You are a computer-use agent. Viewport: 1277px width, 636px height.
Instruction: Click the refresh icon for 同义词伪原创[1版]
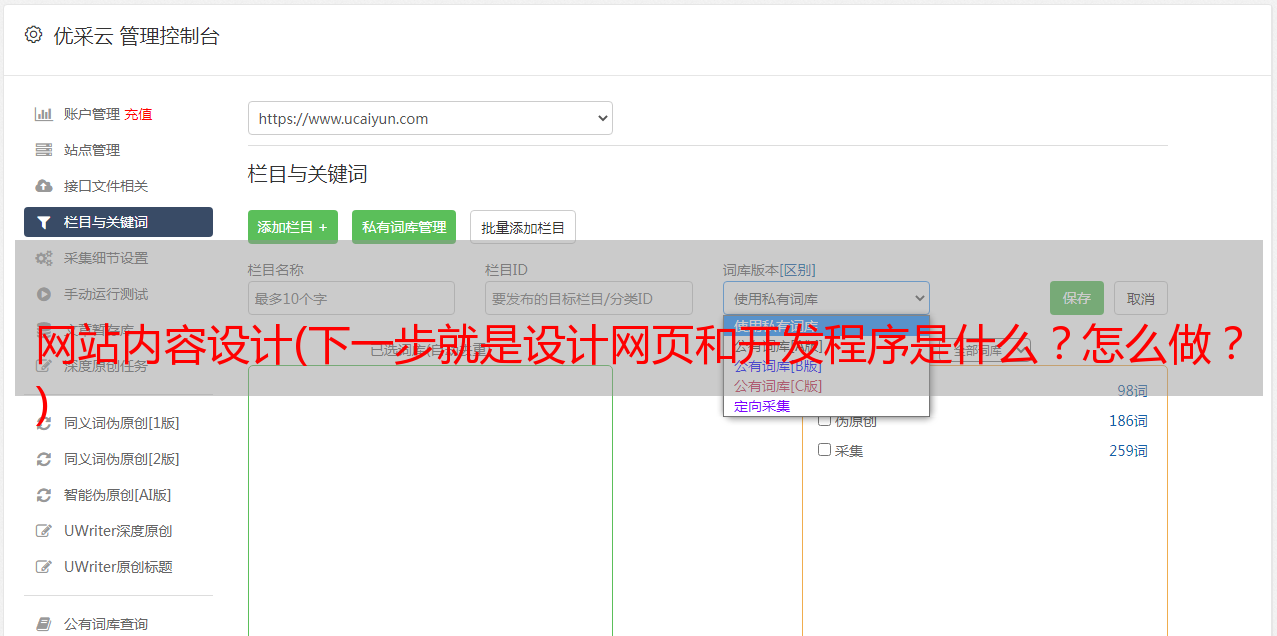(43, 423)
